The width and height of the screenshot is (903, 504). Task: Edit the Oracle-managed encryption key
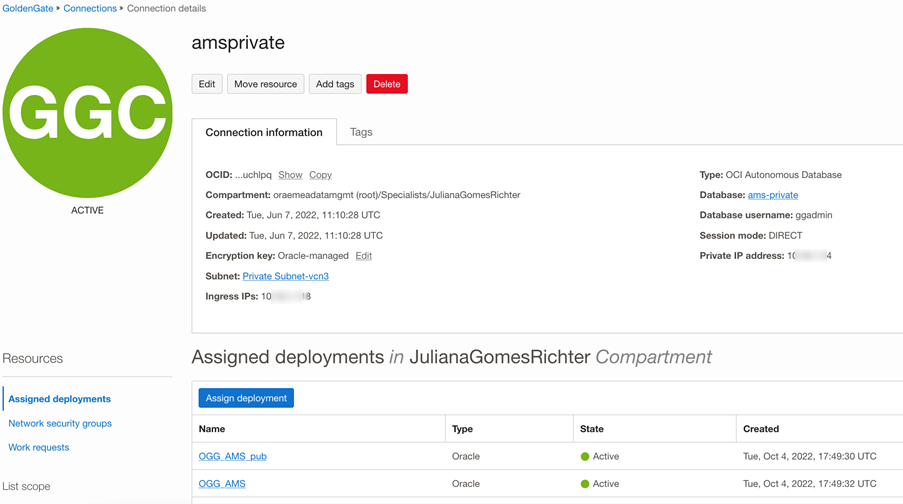click(364, 256)
